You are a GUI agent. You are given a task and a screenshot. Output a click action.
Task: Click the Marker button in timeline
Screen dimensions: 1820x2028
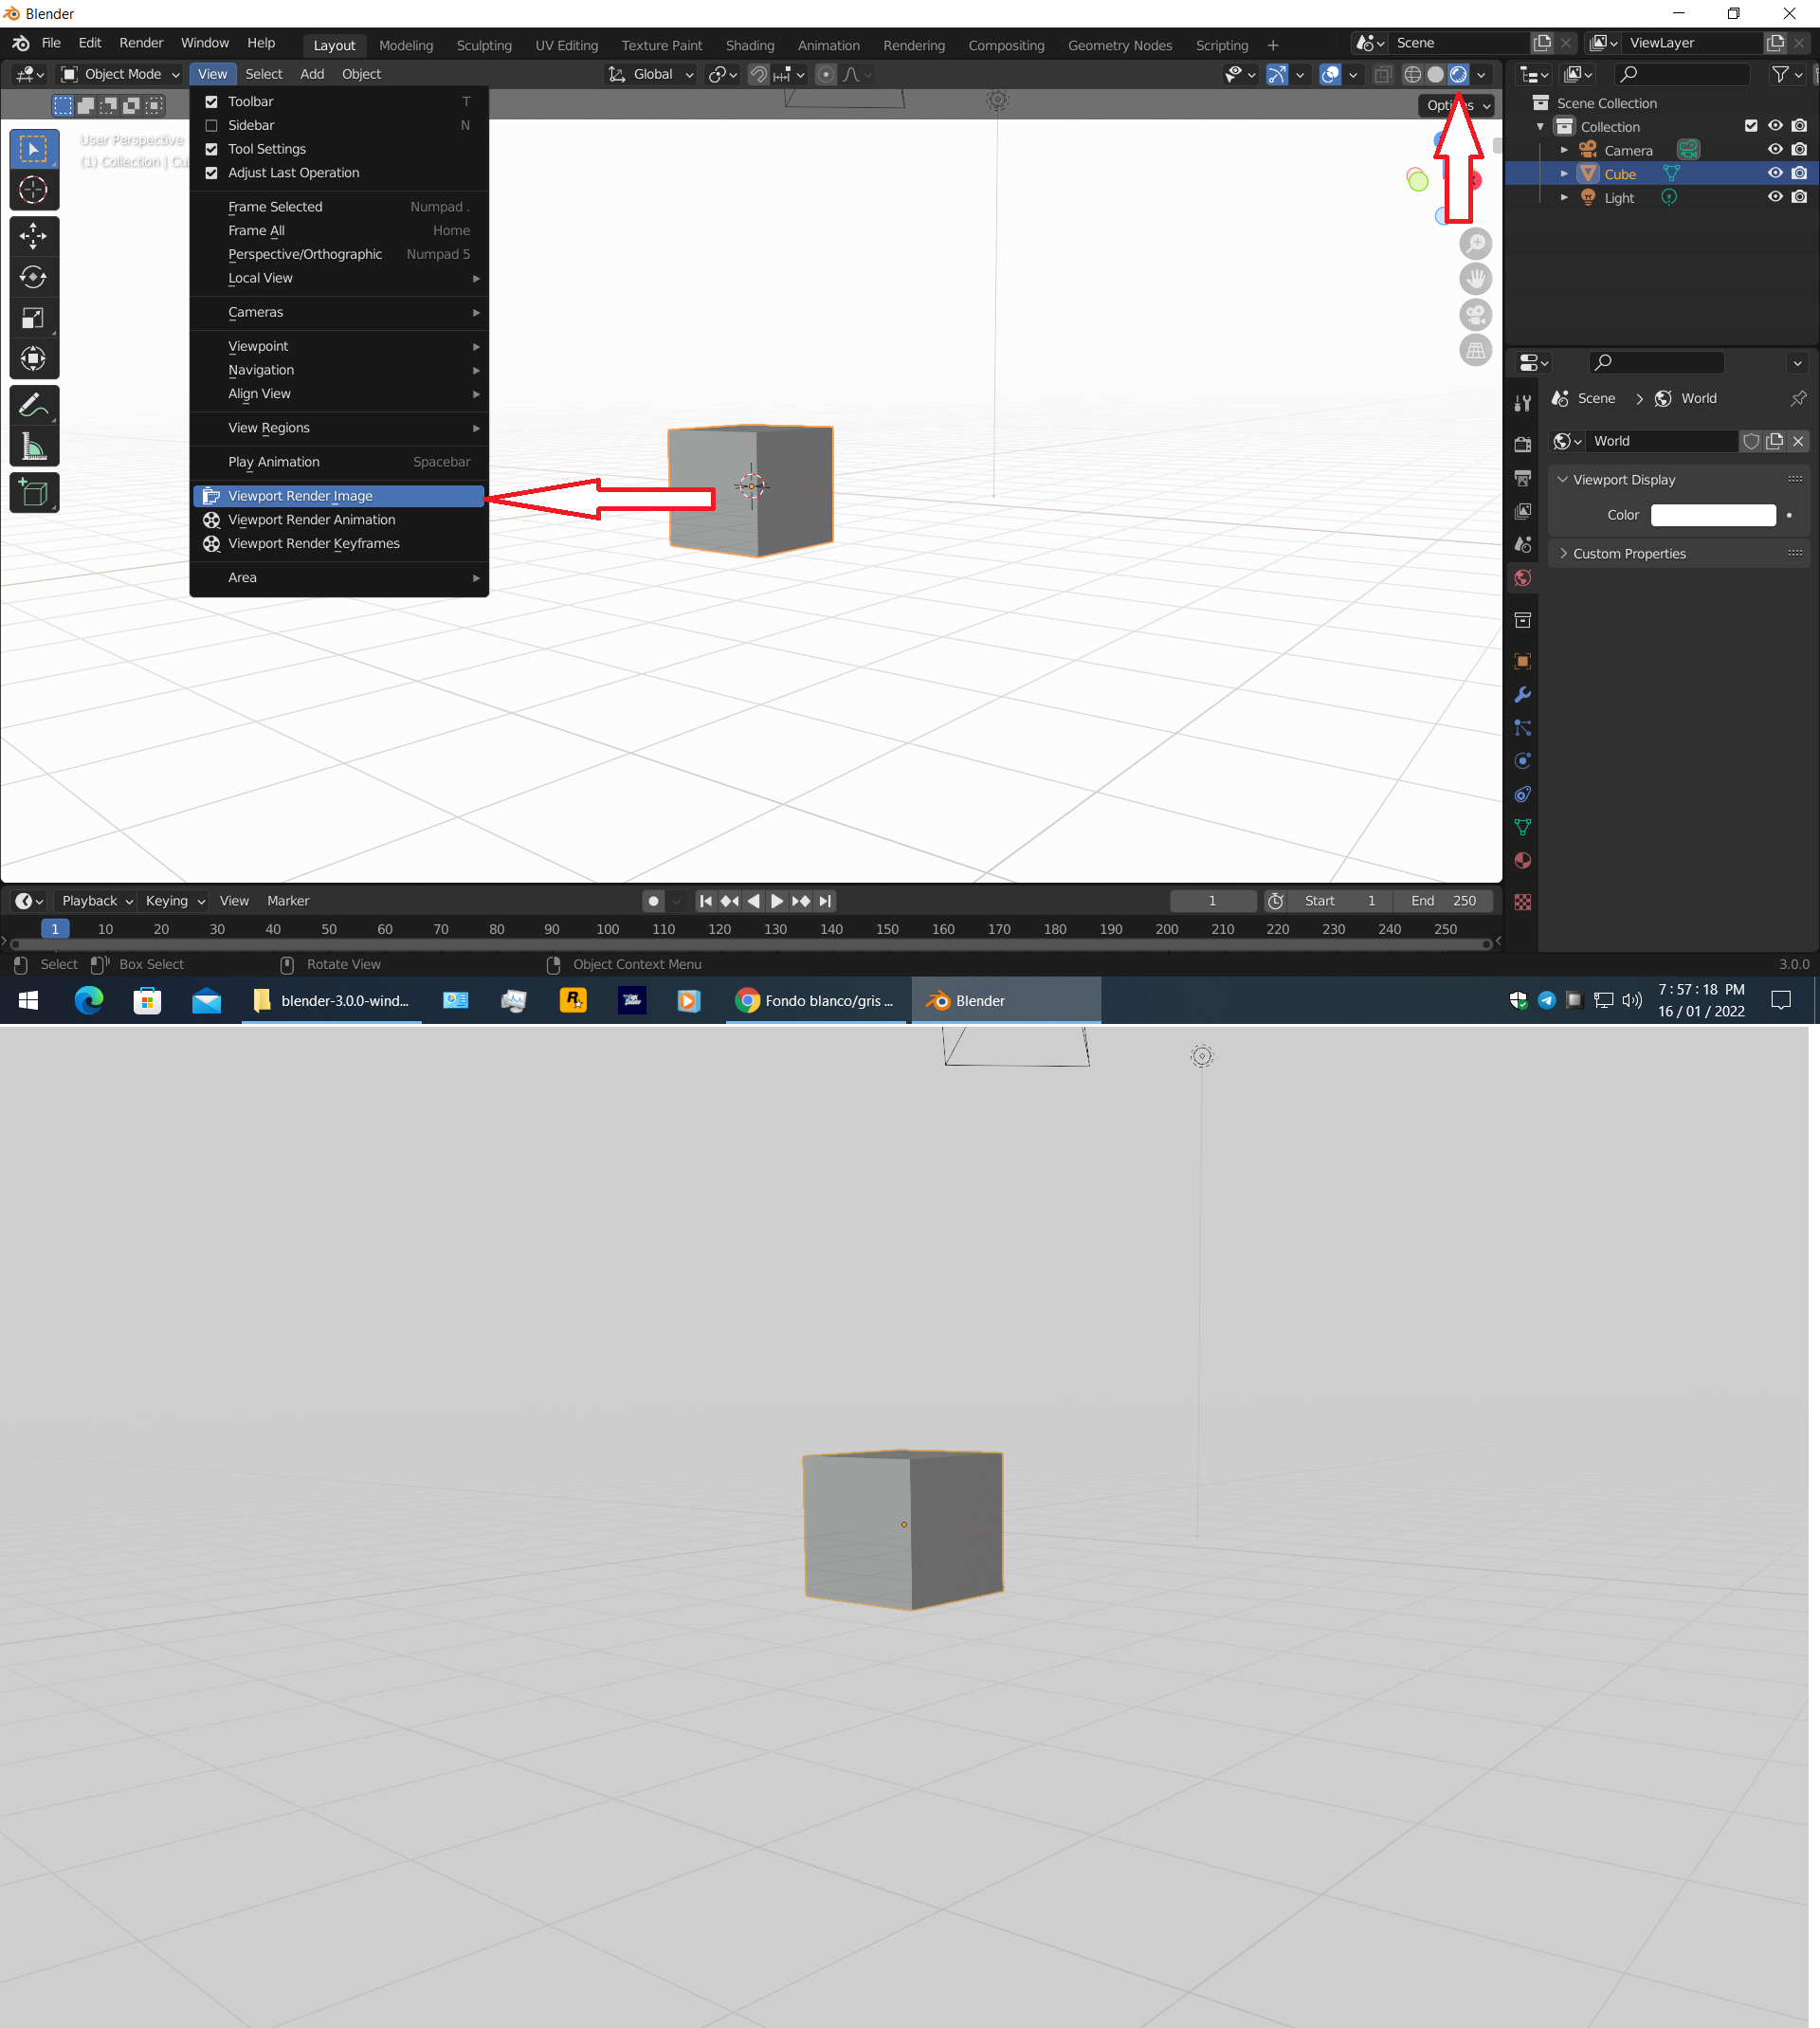(288, 901)
